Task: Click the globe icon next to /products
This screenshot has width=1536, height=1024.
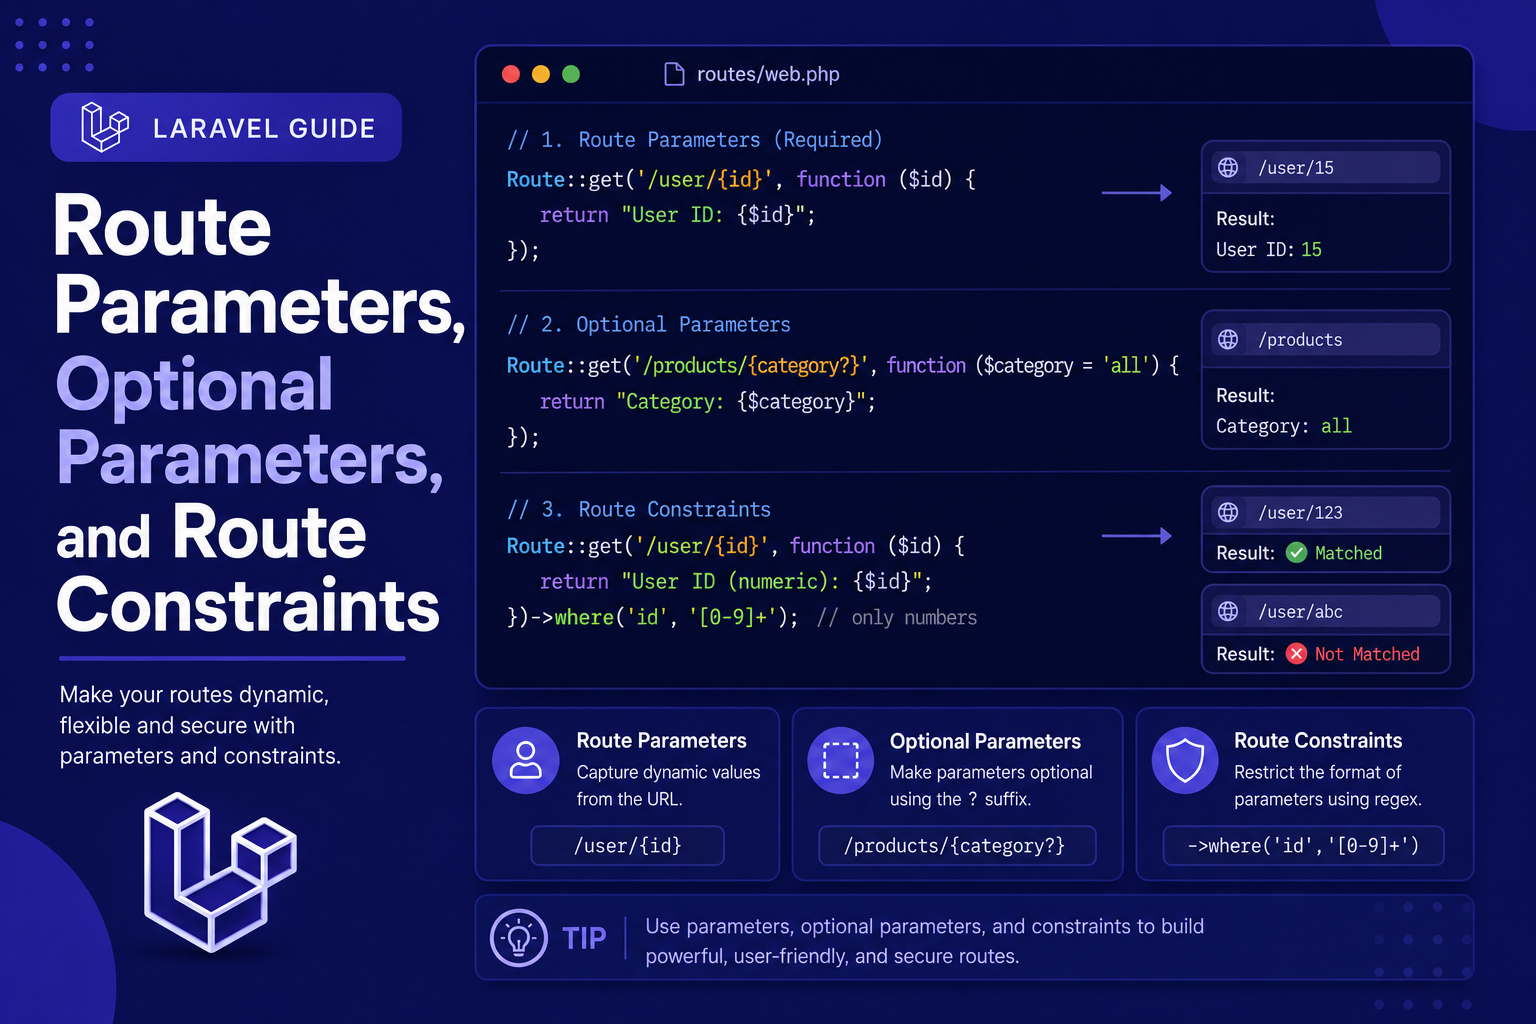Action: (1228, 339)
